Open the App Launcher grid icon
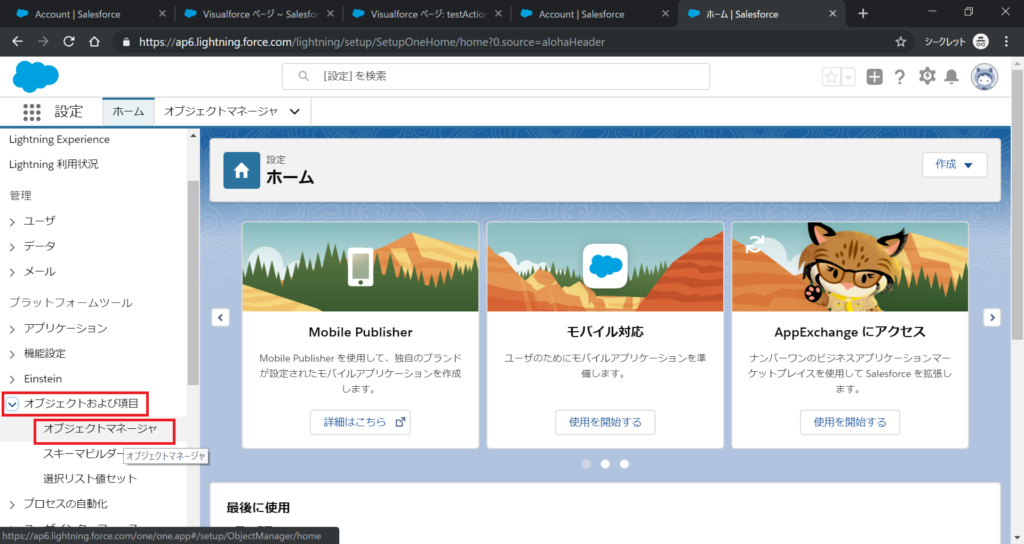This screenshot has height=544, width=1024. [32, 112]
